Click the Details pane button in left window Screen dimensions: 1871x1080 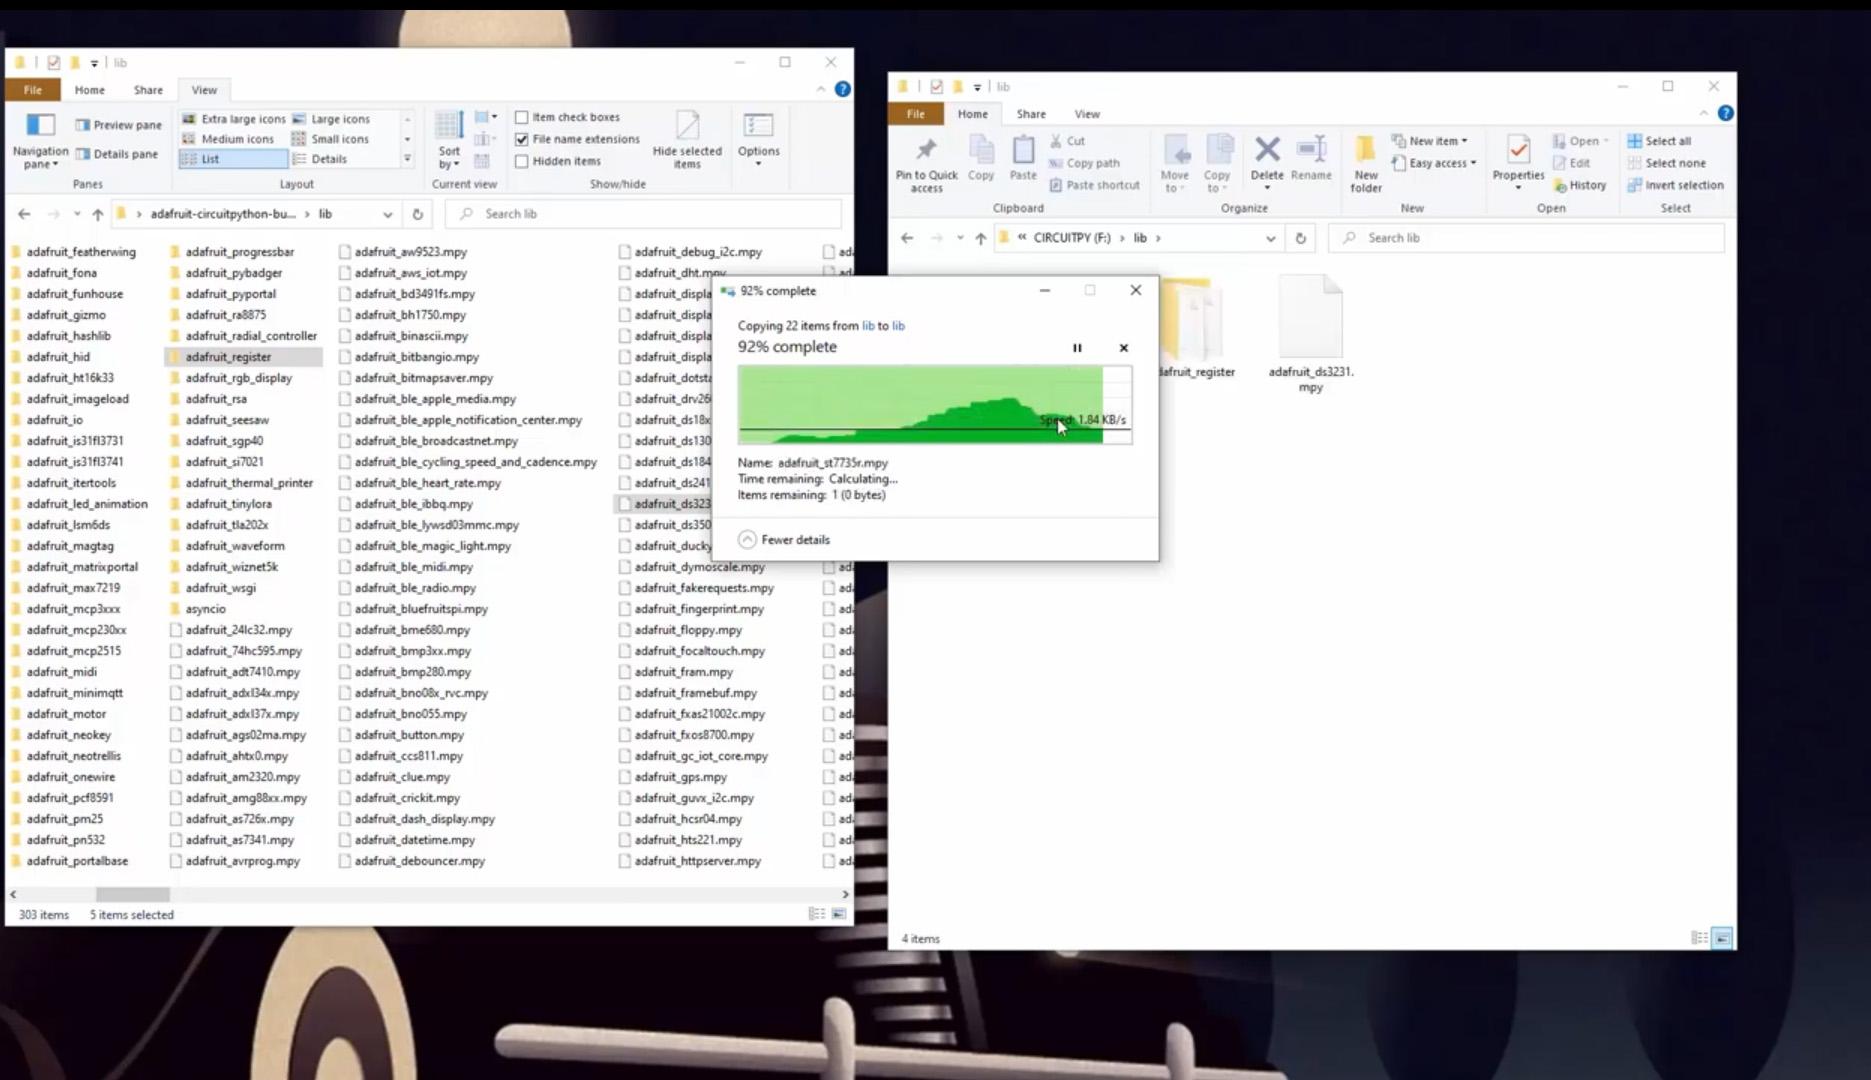tap(116, 154)
